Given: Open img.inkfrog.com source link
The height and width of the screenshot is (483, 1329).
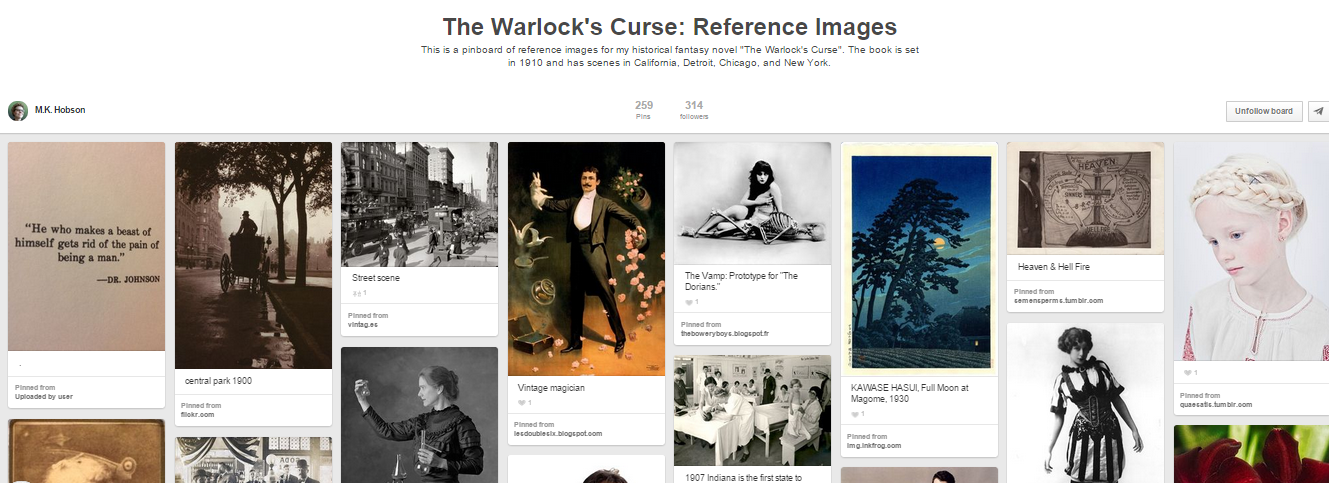Looking at the screenshot, I should (x=874, y=445).
